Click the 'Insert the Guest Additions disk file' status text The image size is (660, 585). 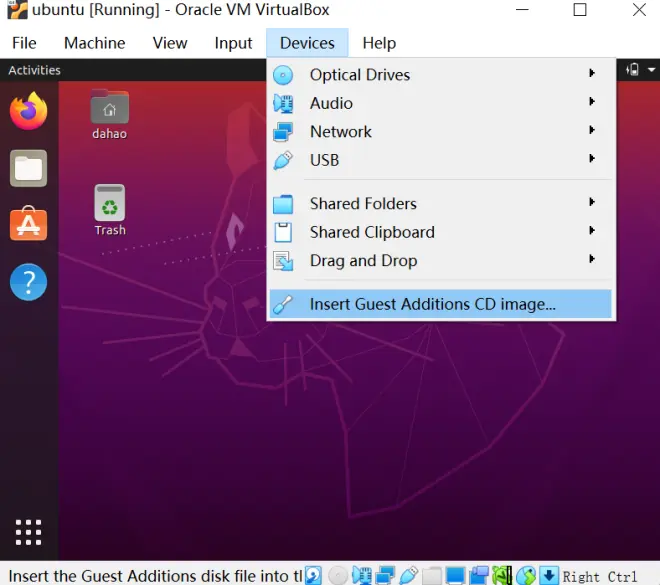pos(155,576)
